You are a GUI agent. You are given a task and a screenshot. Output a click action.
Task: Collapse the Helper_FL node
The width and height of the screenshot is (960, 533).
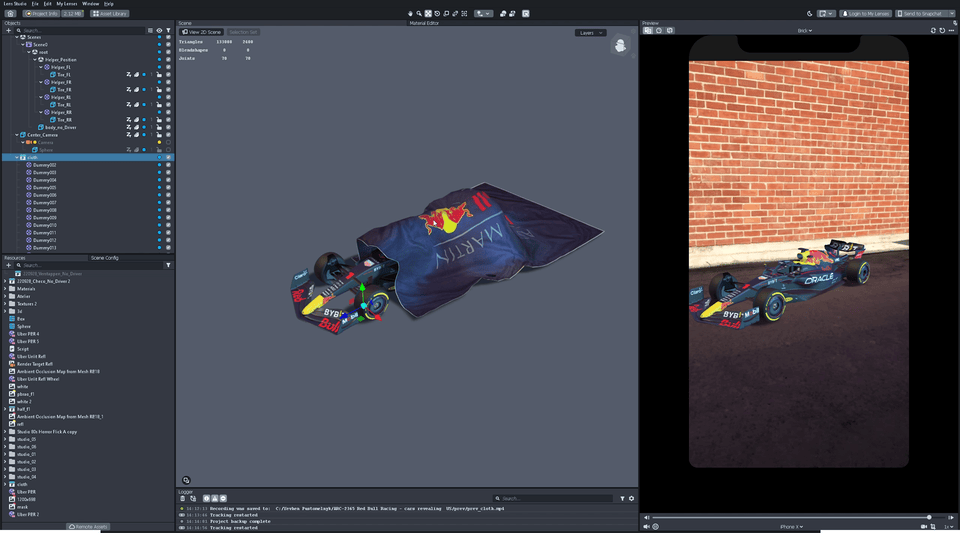41,67
